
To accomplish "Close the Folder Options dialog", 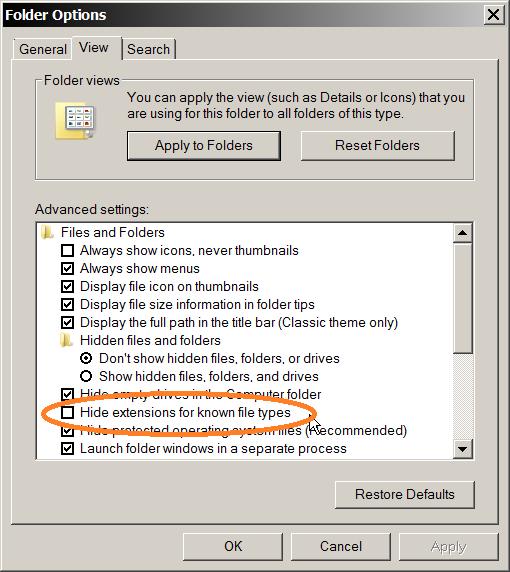I will [x=494, y=15].
